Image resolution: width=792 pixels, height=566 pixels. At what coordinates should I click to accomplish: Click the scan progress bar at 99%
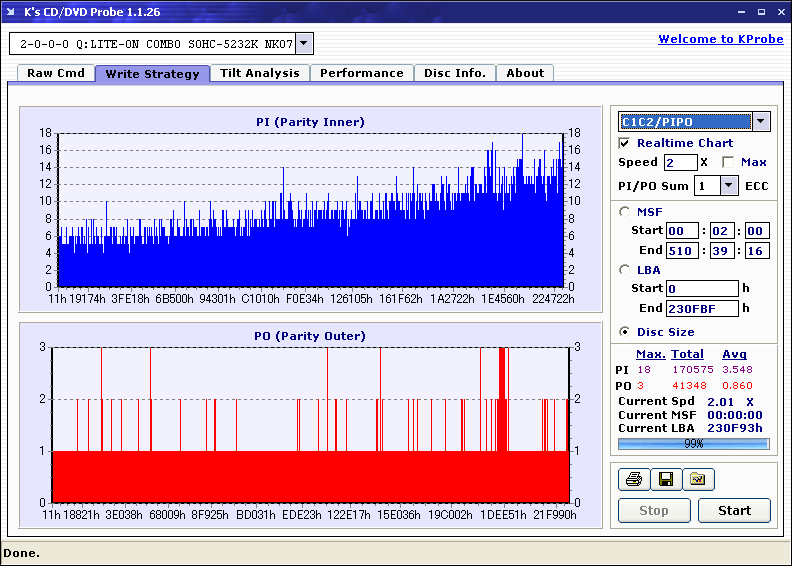[x=693, y=443]
